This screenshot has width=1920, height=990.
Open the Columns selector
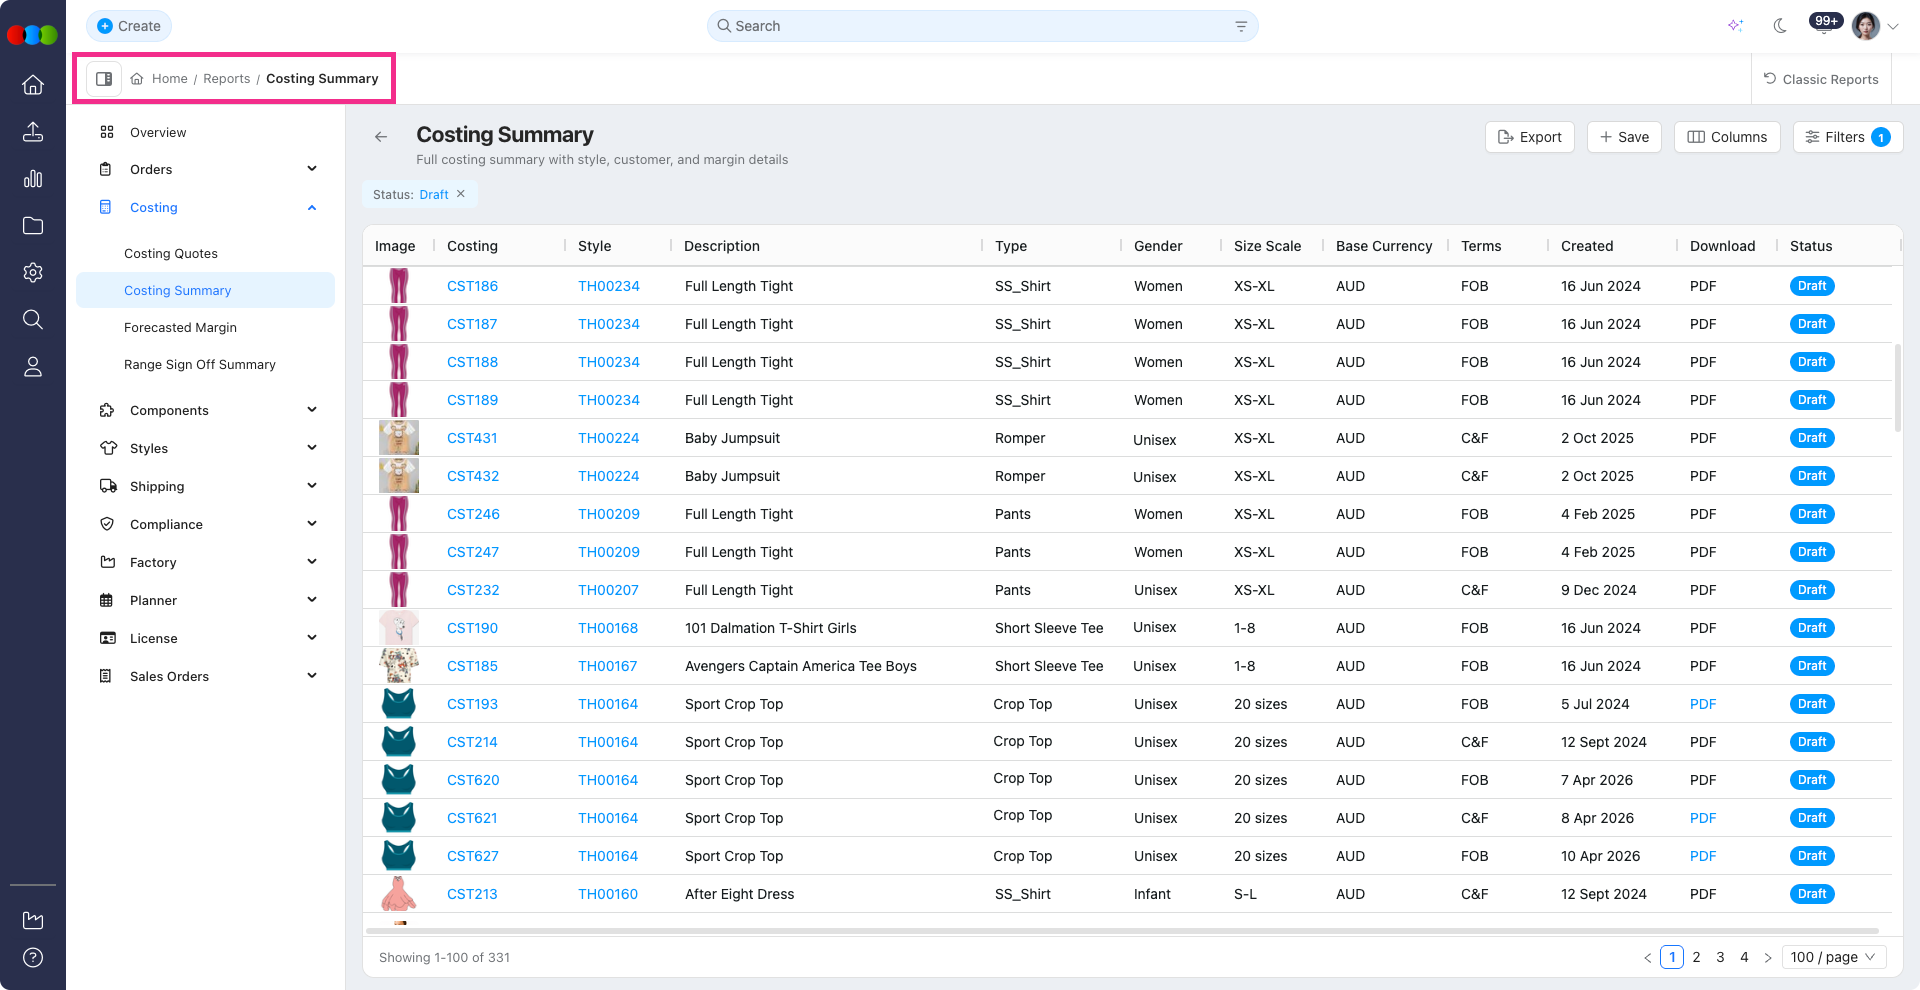pos(1727,137)
